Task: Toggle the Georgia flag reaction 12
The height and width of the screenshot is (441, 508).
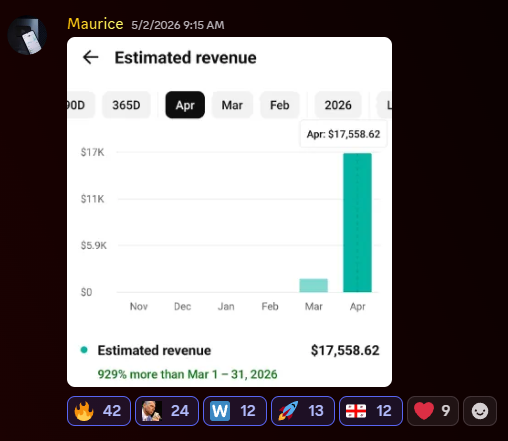Action: coord(371,411)
